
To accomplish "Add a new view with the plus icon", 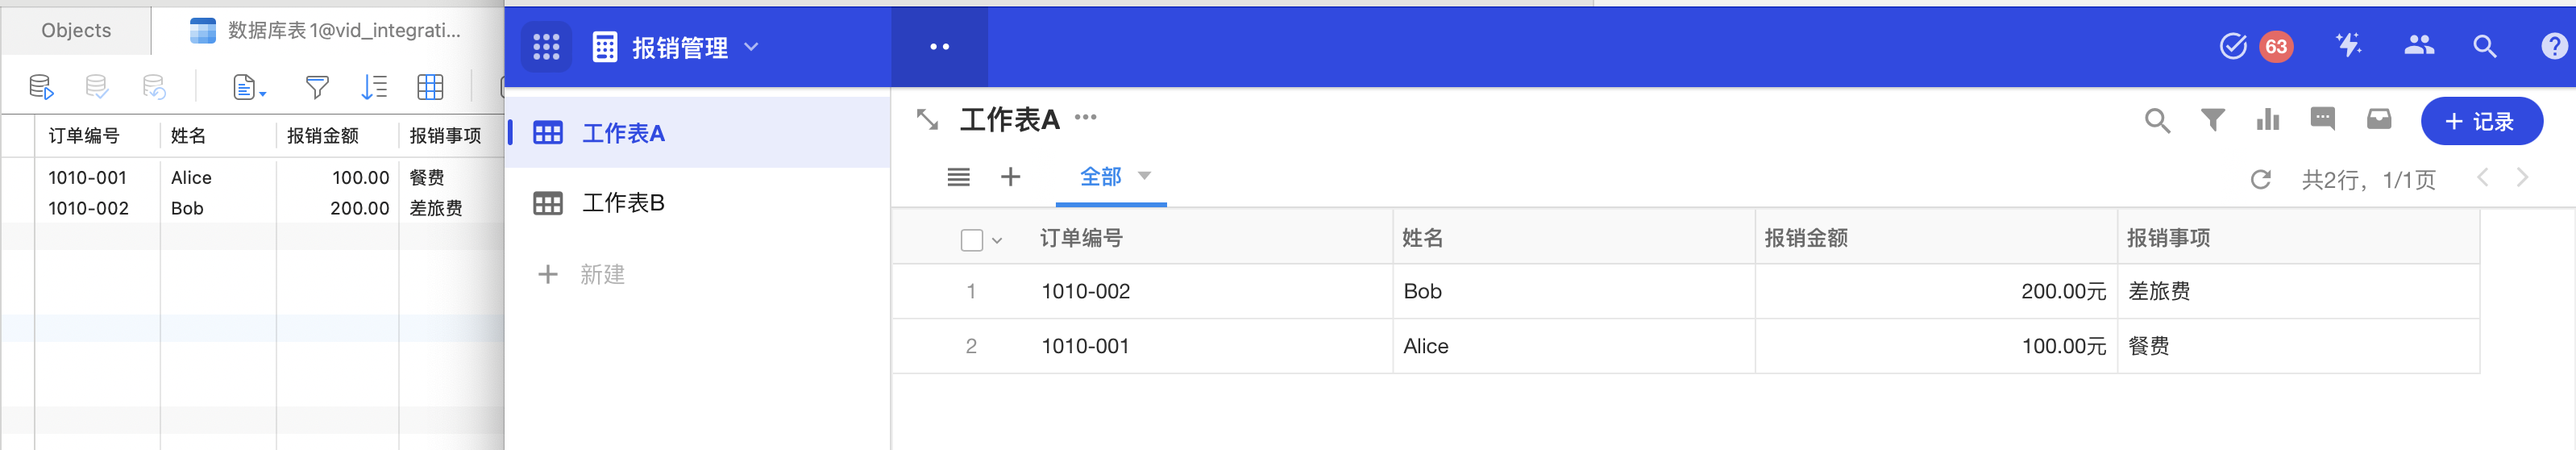I will 1011,177.
